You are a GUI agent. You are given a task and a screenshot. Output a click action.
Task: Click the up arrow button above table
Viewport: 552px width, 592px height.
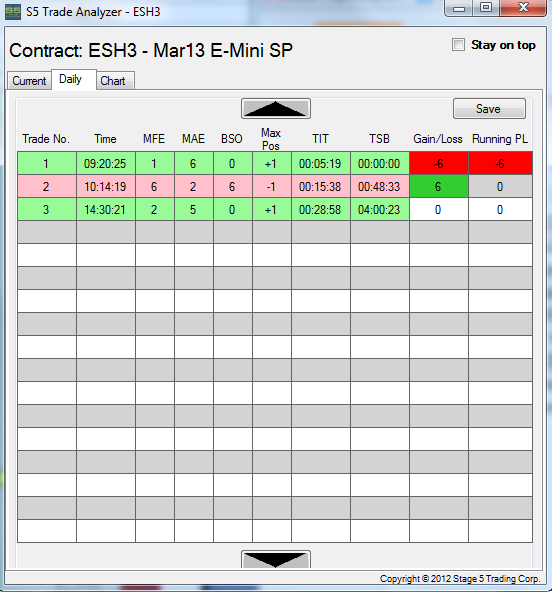276,109
